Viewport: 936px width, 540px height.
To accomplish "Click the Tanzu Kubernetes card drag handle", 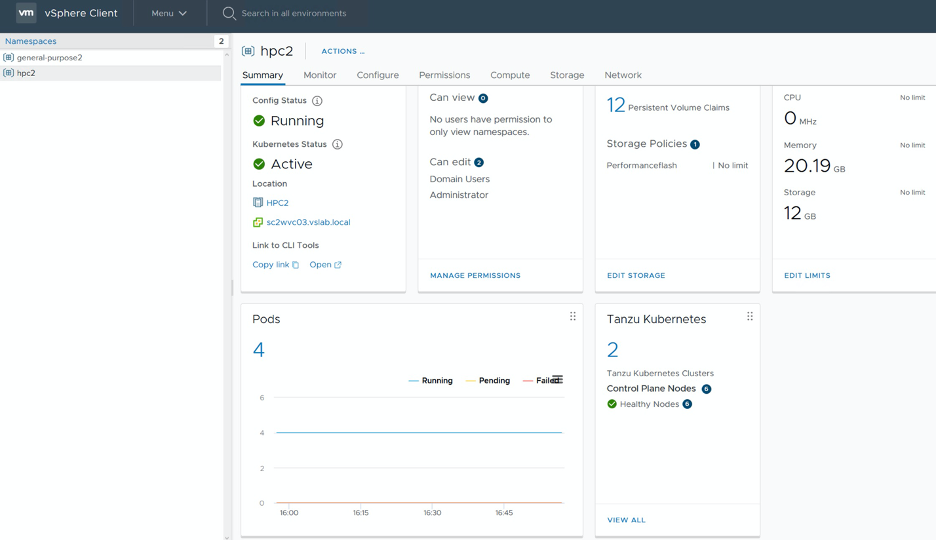I will click(x=750, y=316).
